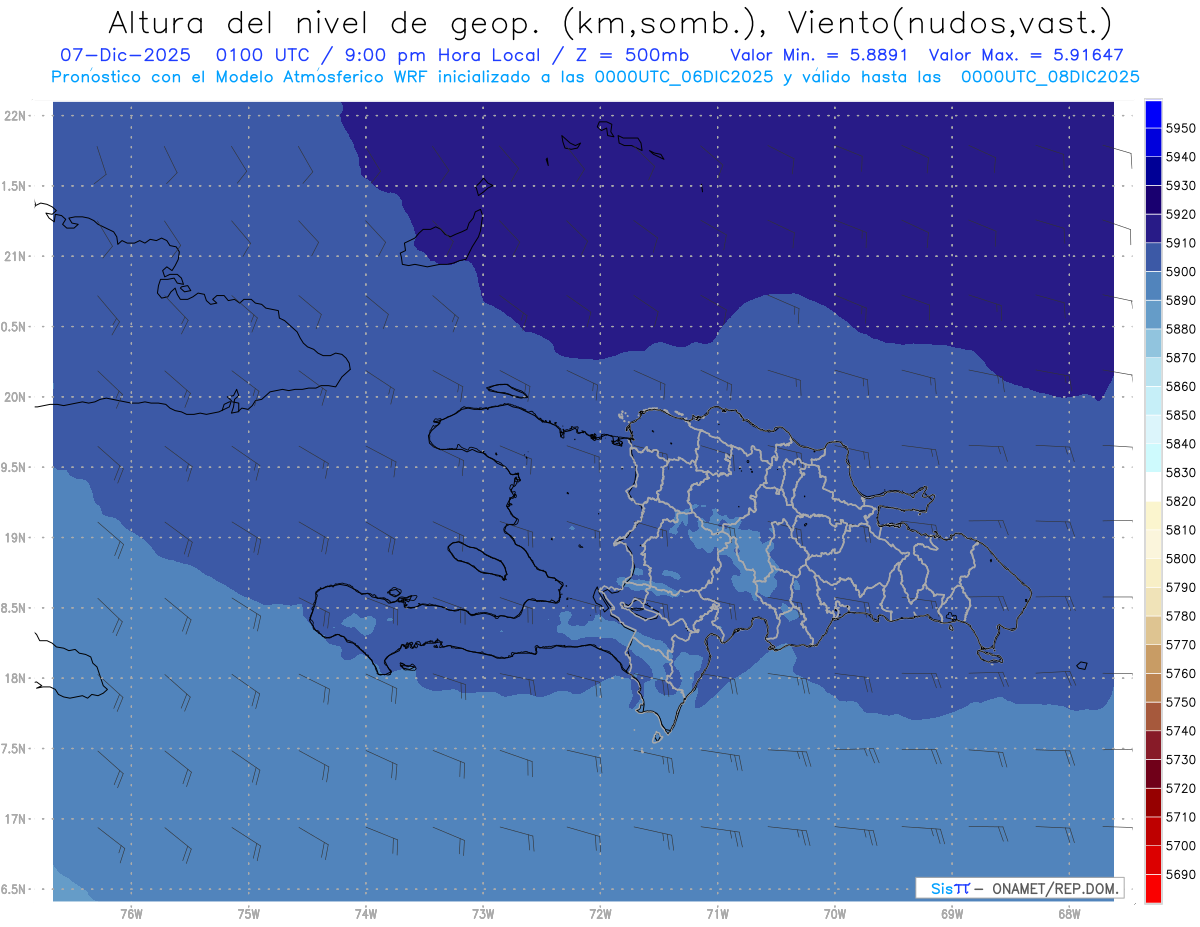Click the legend value '5690'
Viewport: 1200px width, 927px height.
(x=1180, y=874)
